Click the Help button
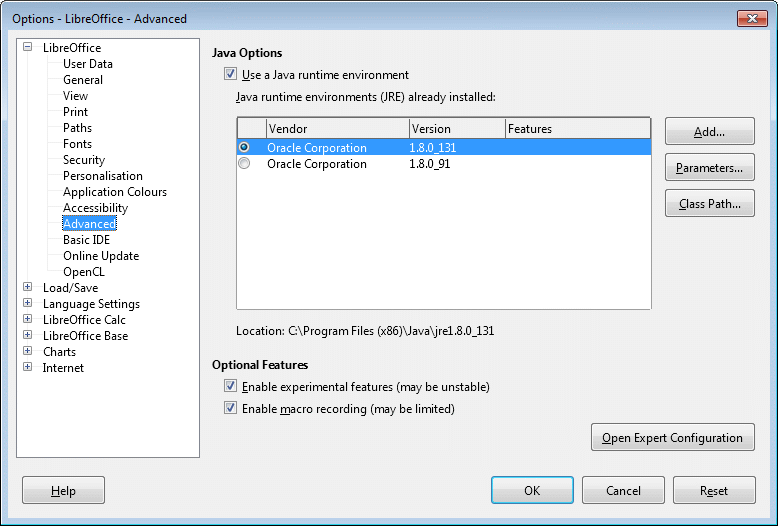This screenshot has width=778, height=526. pyautogui.click(x=64, y=490)
